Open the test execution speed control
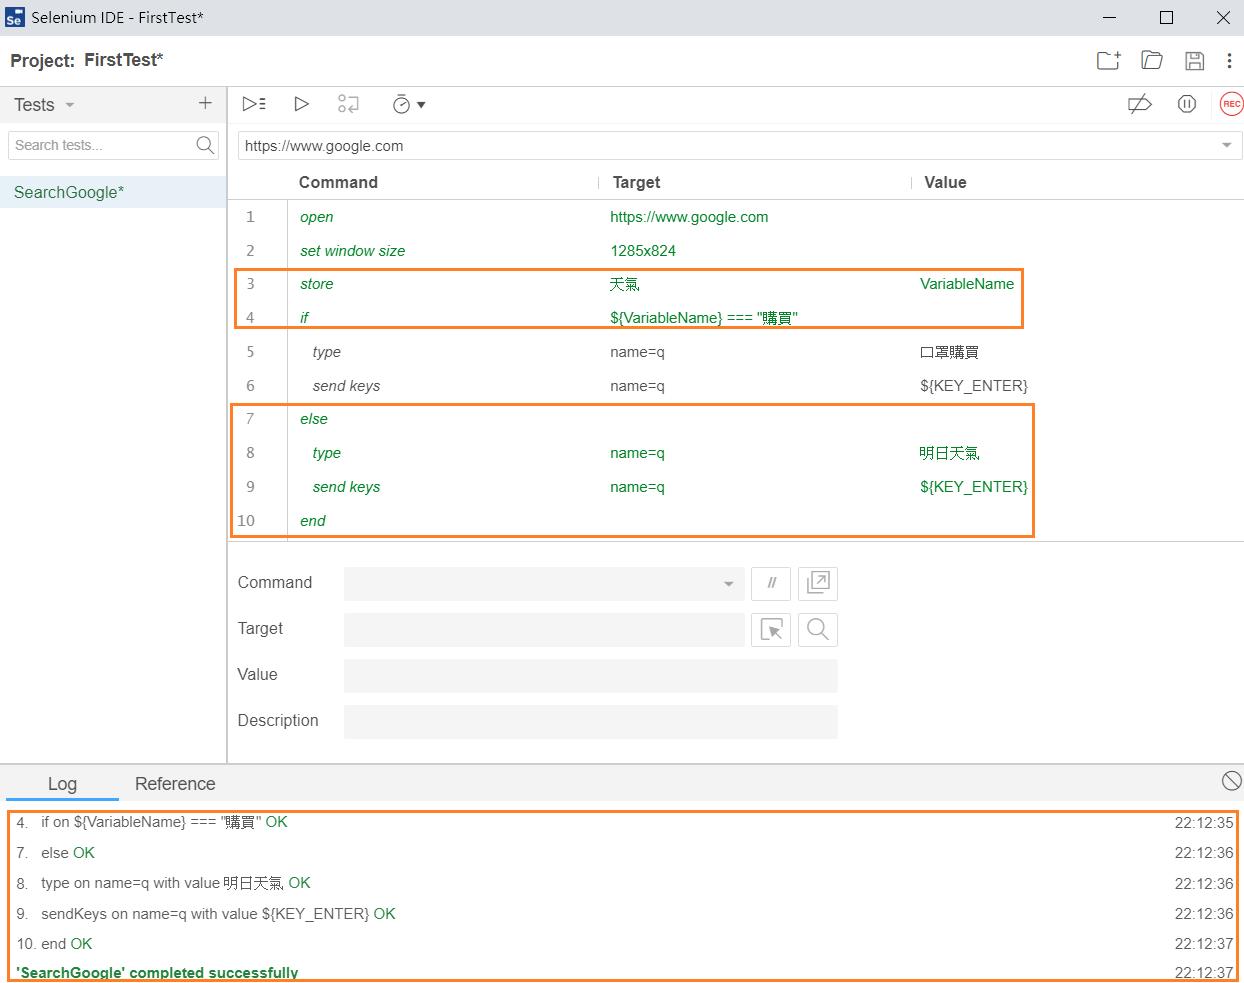Viewport: 1244px width, 983px height. tap(408, 104)
